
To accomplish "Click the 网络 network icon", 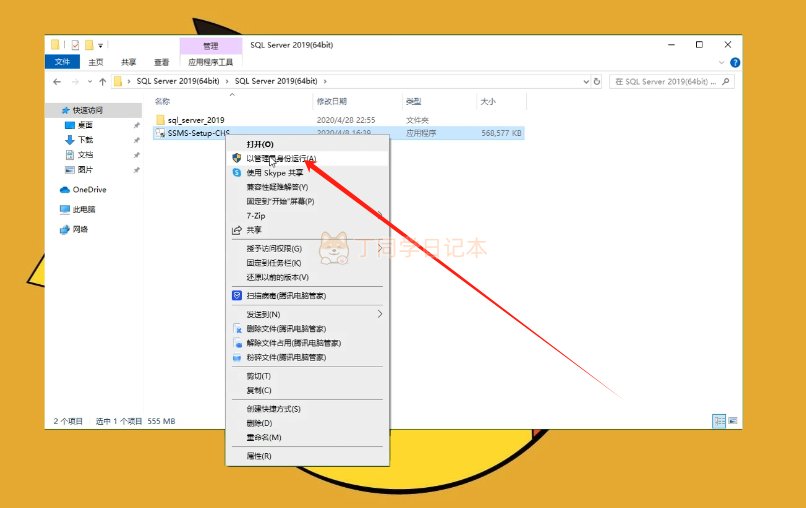I will click(x=65, y=229).
